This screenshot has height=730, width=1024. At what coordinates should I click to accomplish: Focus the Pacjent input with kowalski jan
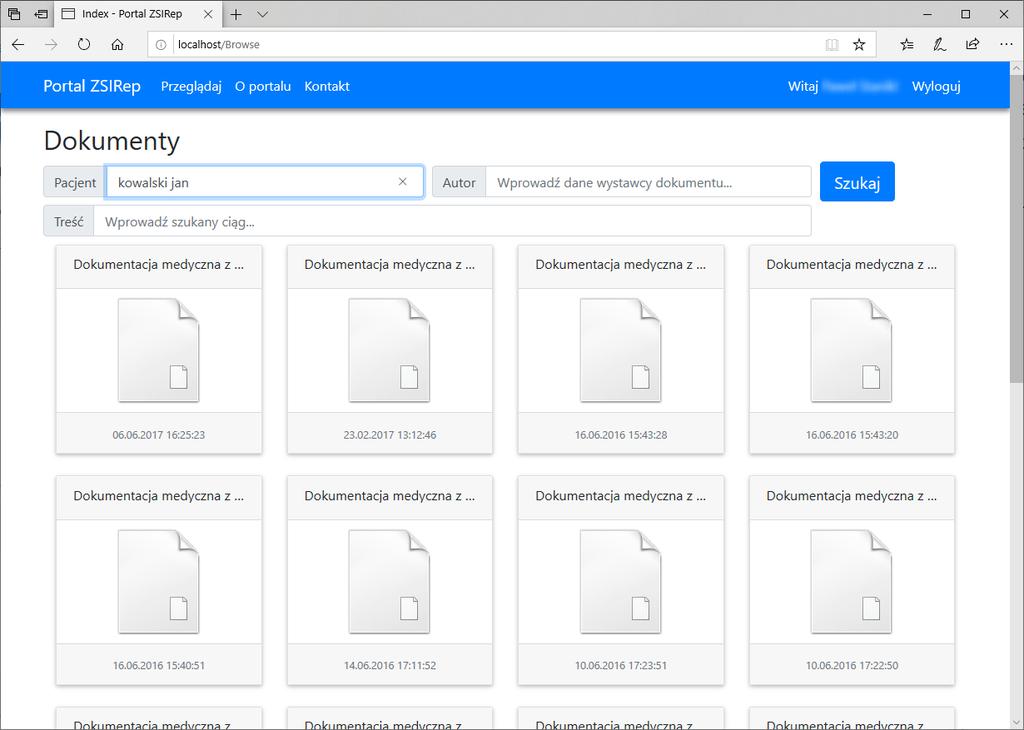(x=264, y=182)
